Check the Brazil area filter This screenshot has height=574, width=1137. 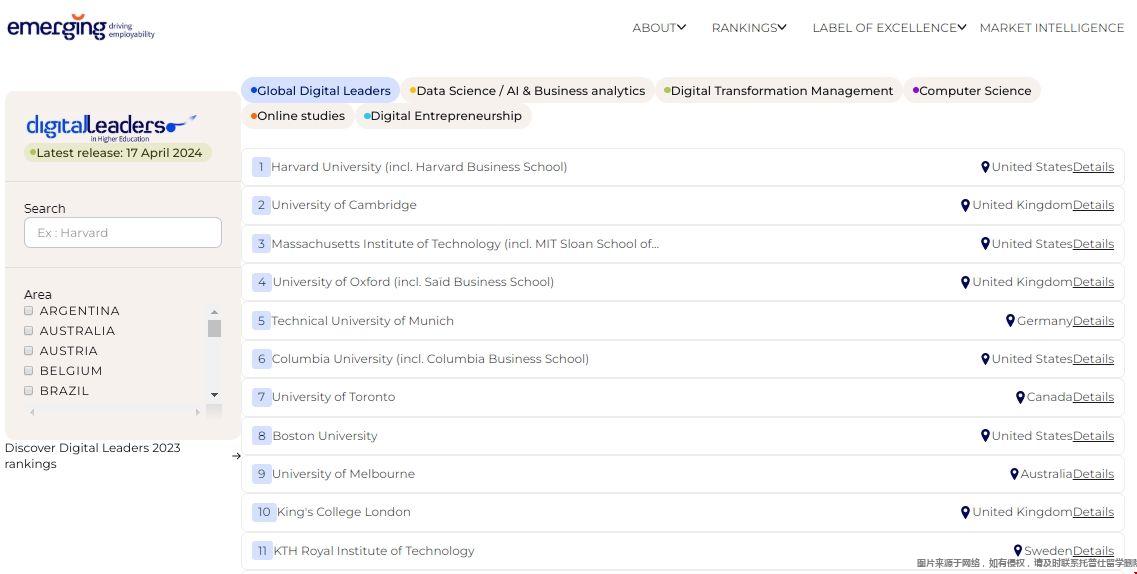[29, 391]
